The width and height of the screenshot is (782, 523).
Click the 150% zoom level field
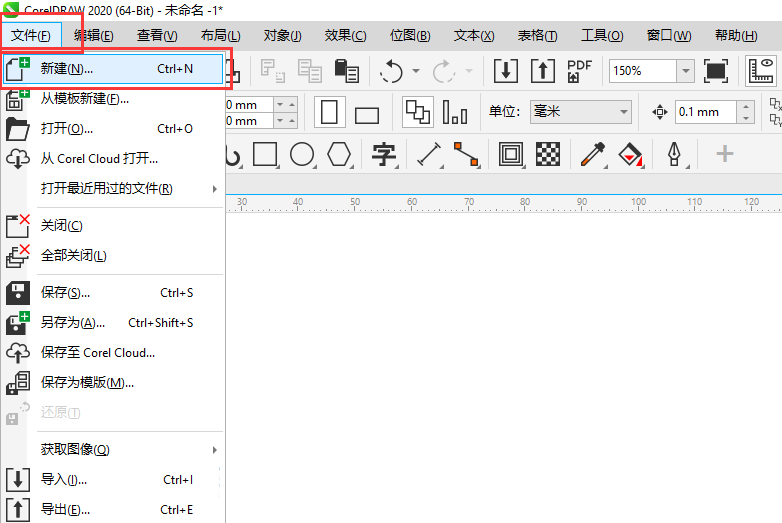643,71
